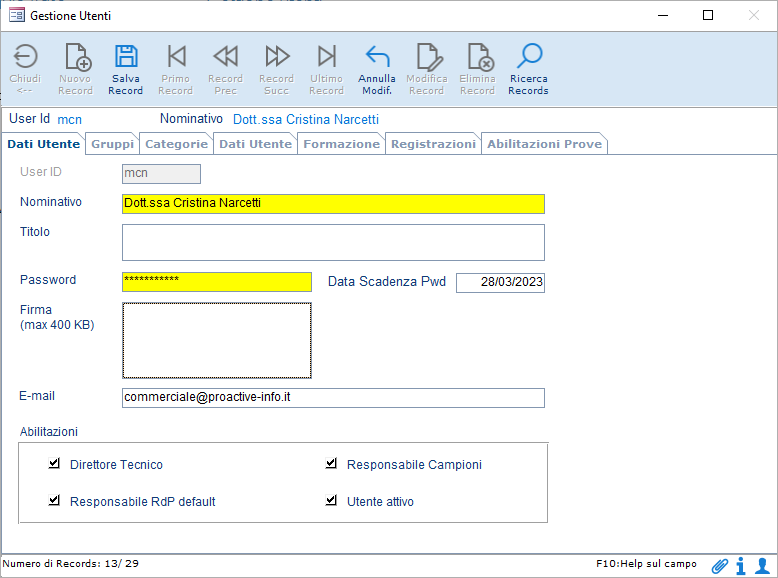Delete the record with Elimina Record
Image resolution: width=778 pixels, height=578 pixels.
480,56
